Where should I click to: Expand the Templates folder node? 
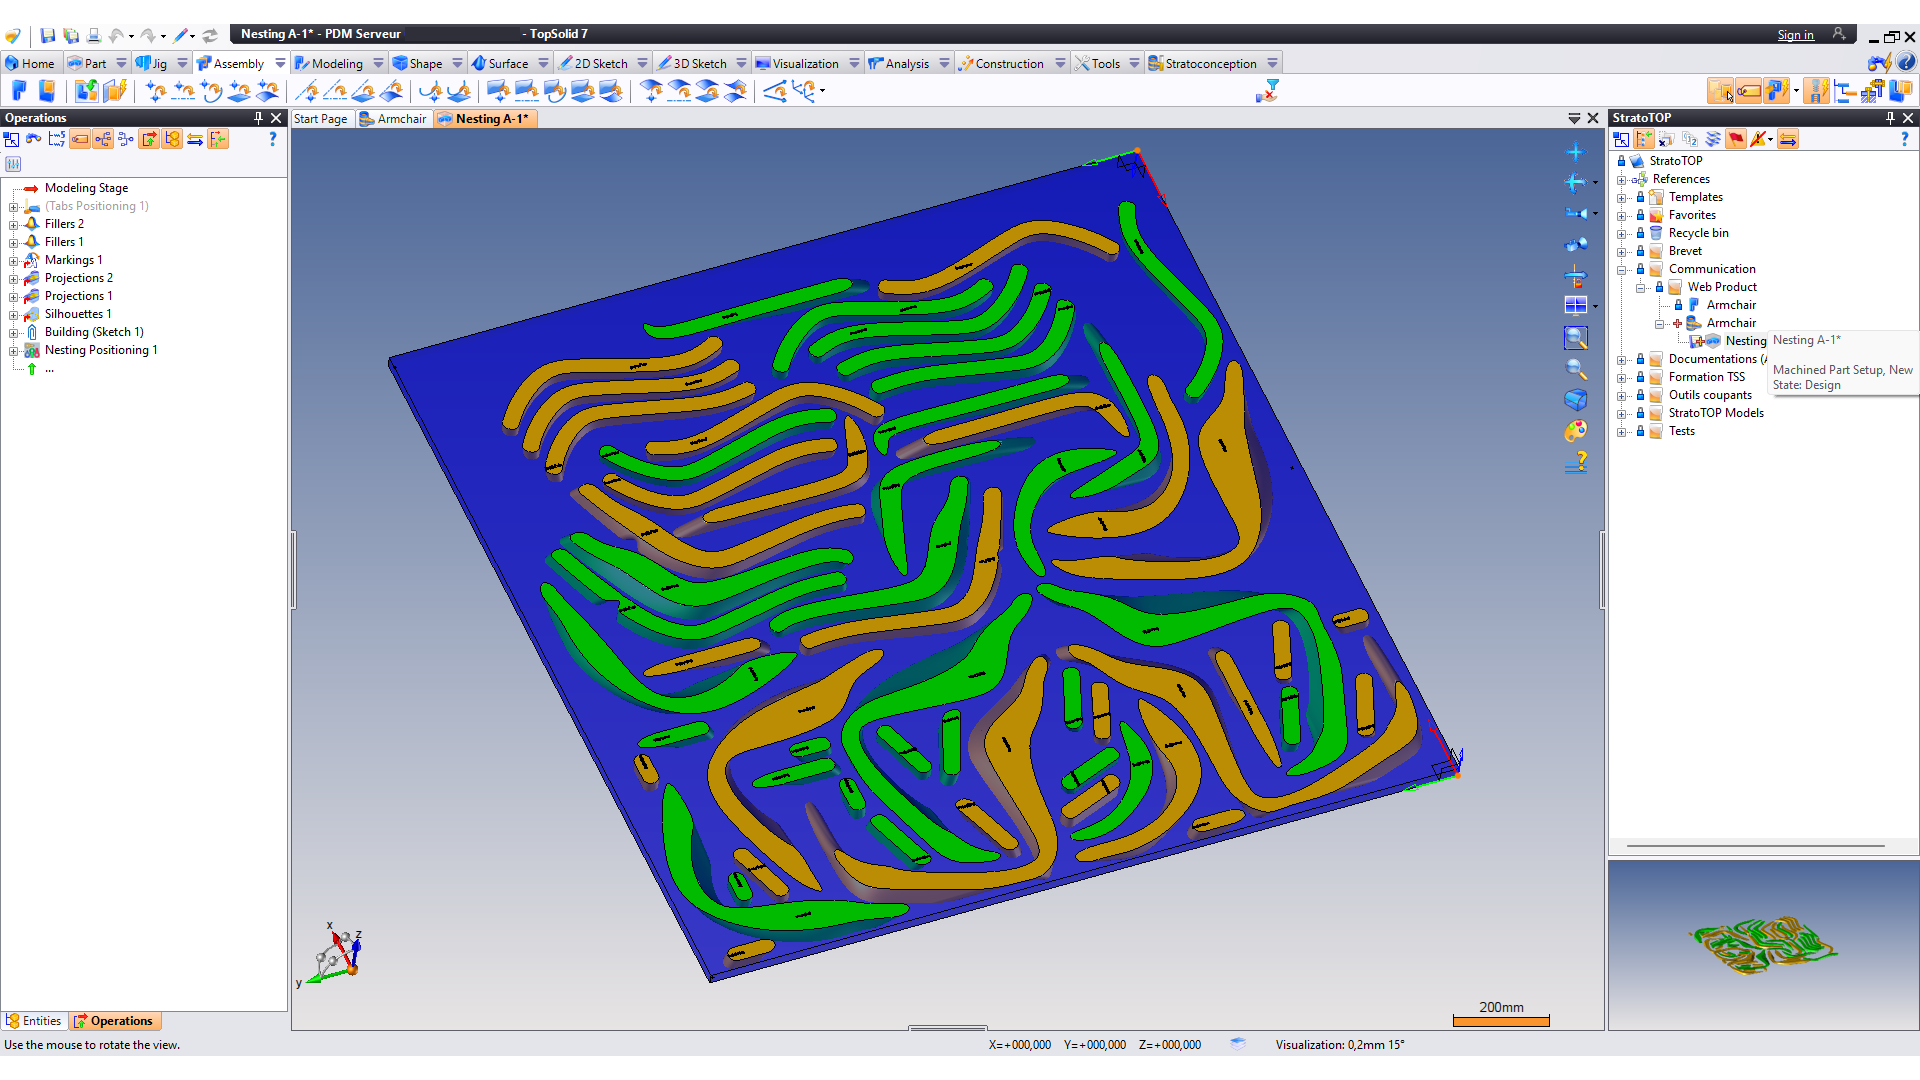point(1622,197)
